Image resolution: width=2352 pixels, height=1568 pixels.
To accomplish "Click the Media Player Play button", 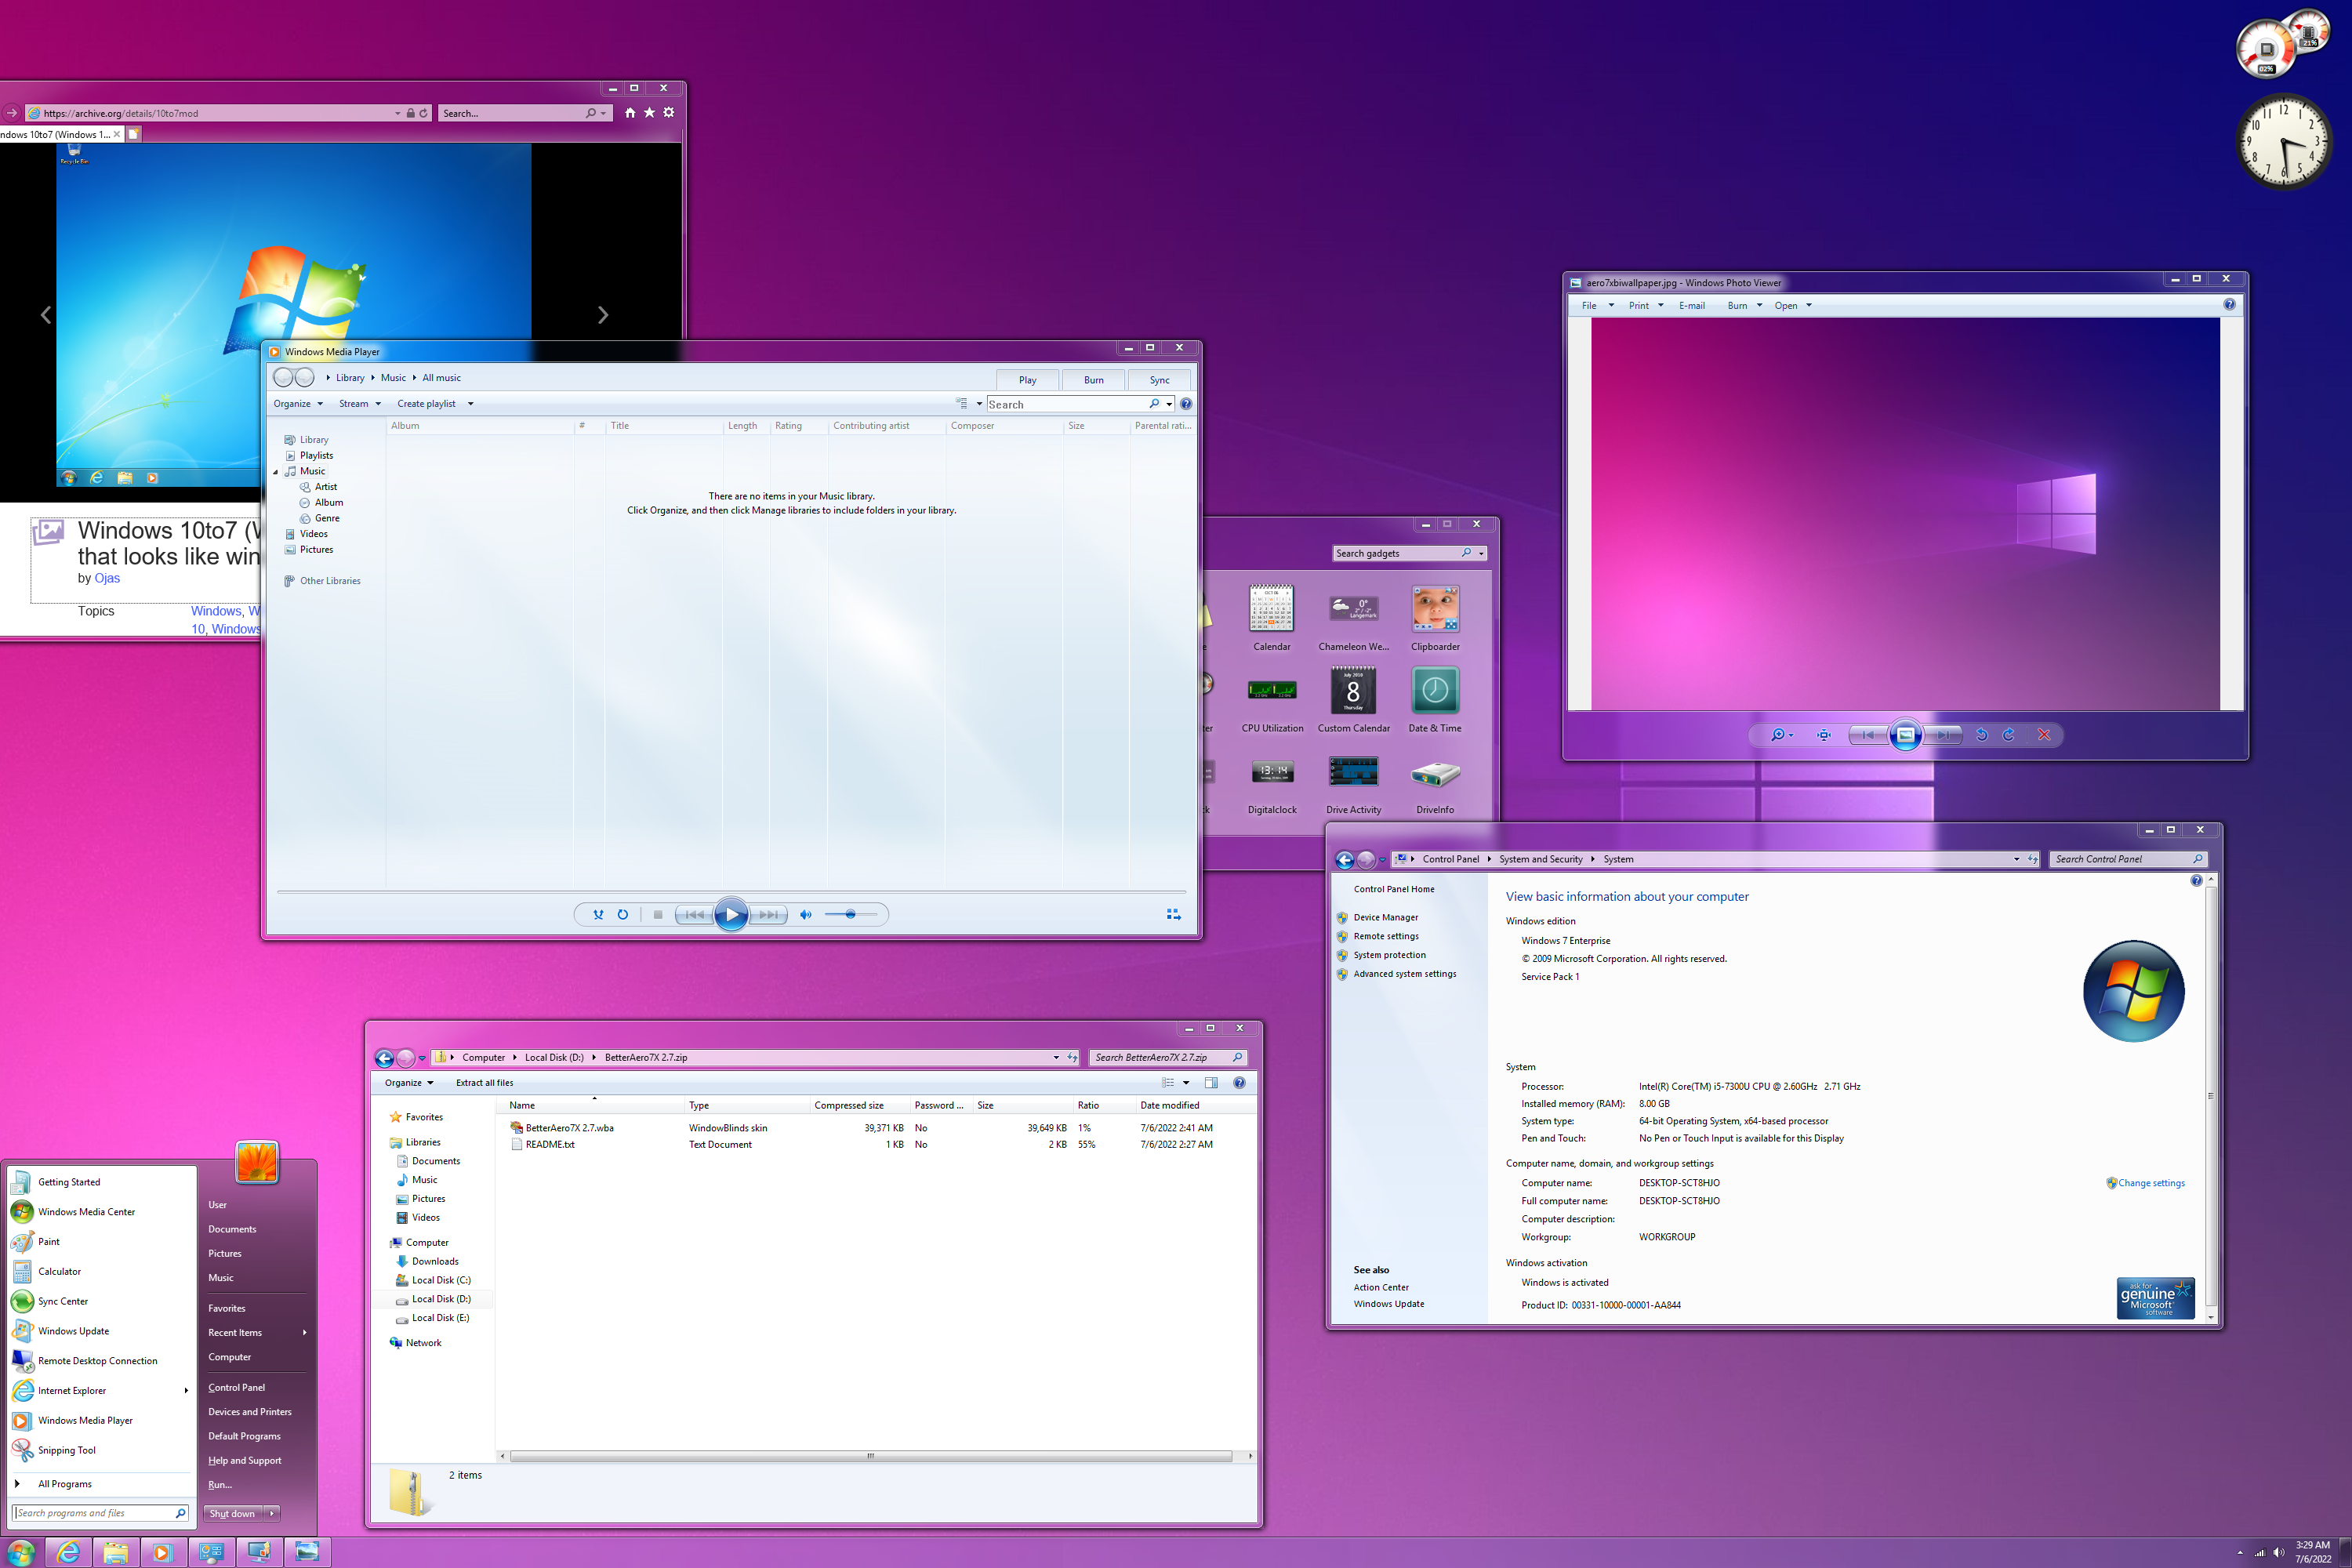I will tap(731, 914).
